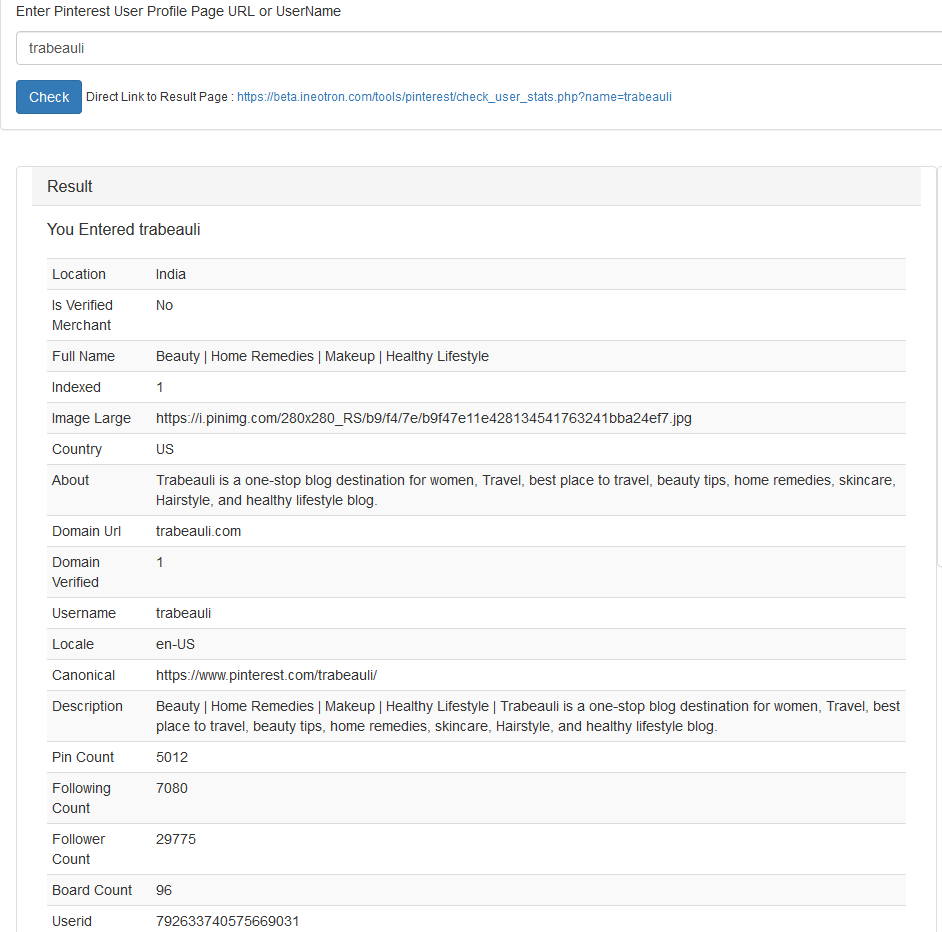The image size is (942, 932).
Task: Click the Canonical row label
Action: click(x=84, y=675)
